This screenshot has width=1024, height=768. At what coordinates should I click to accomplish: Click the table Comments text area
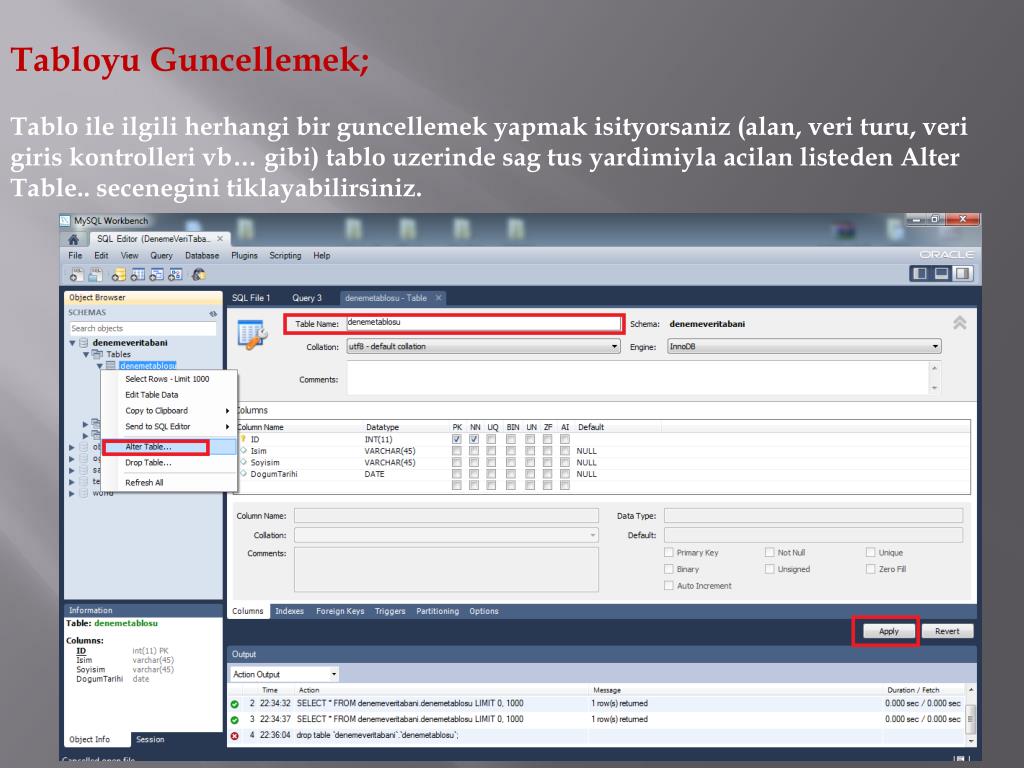pos(639,378)
